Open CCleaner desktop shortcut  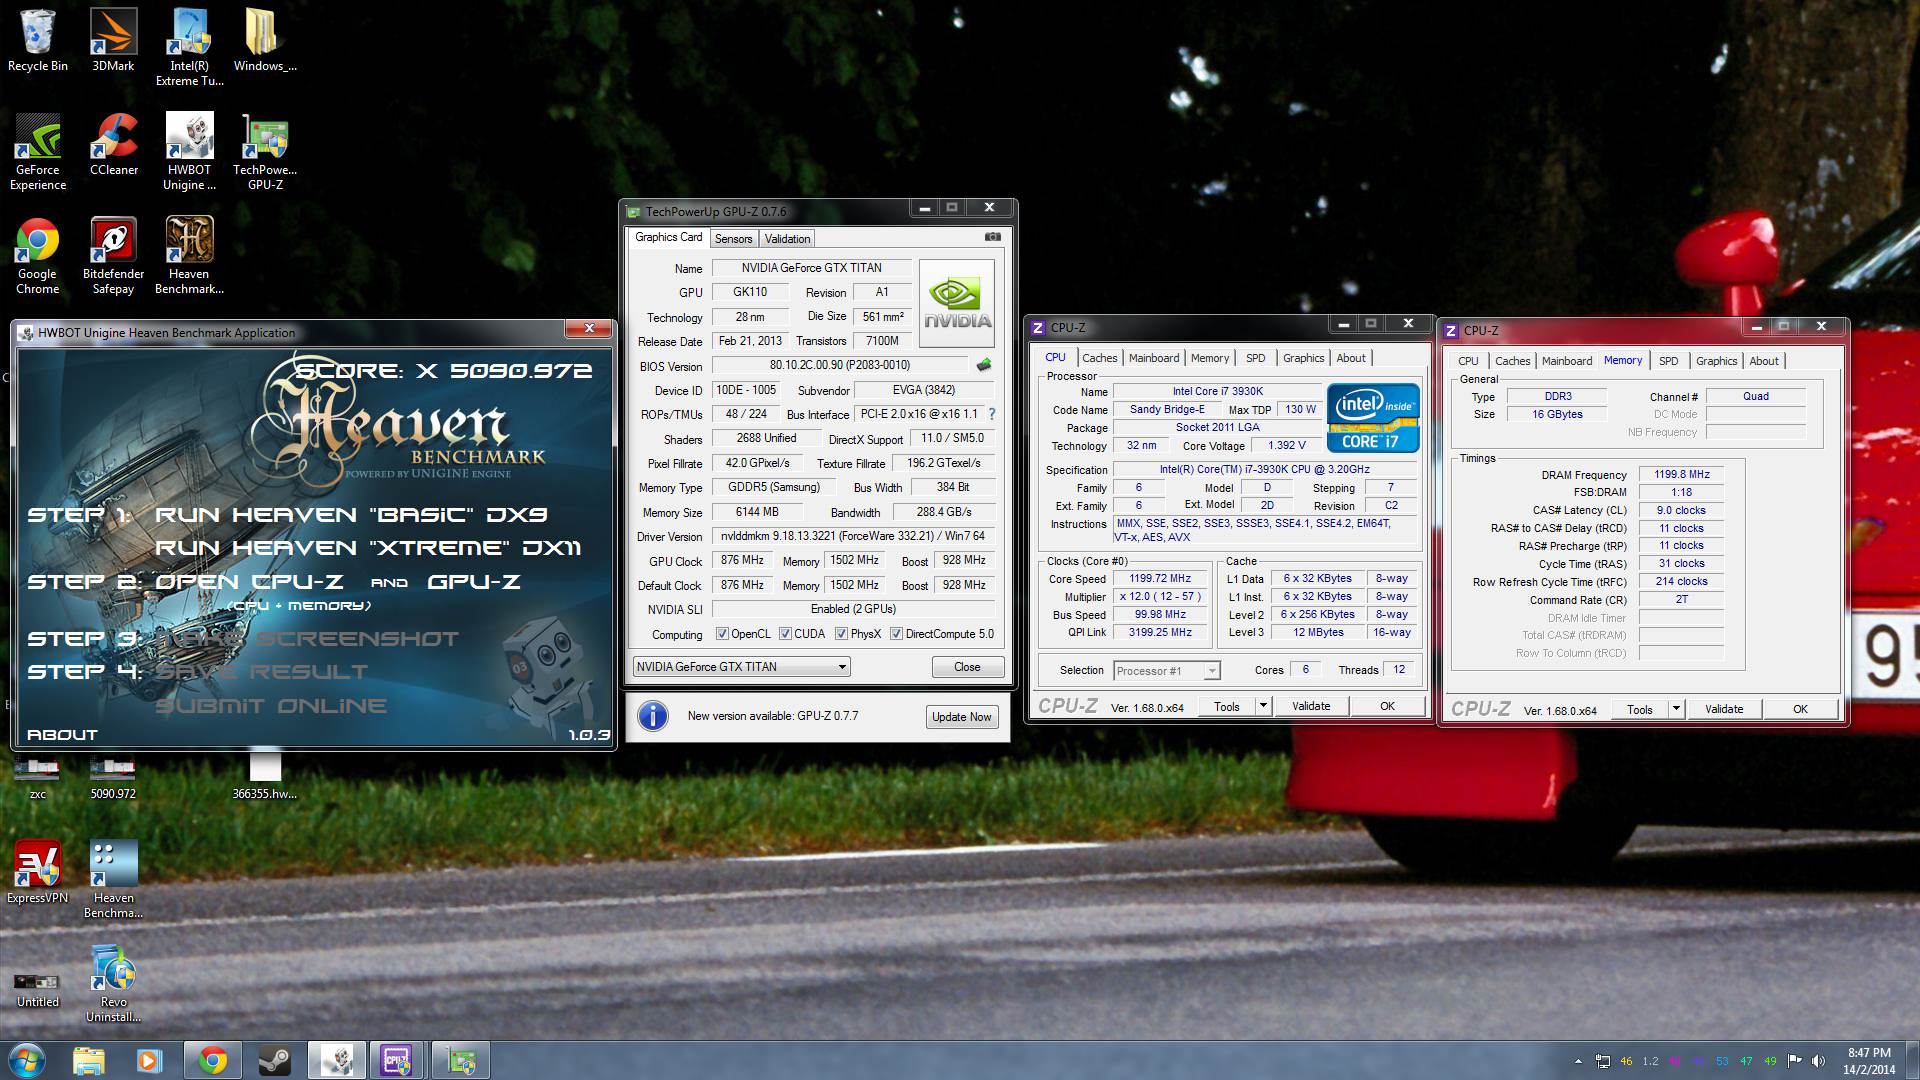pyautogui.click(x=113, y=144)
